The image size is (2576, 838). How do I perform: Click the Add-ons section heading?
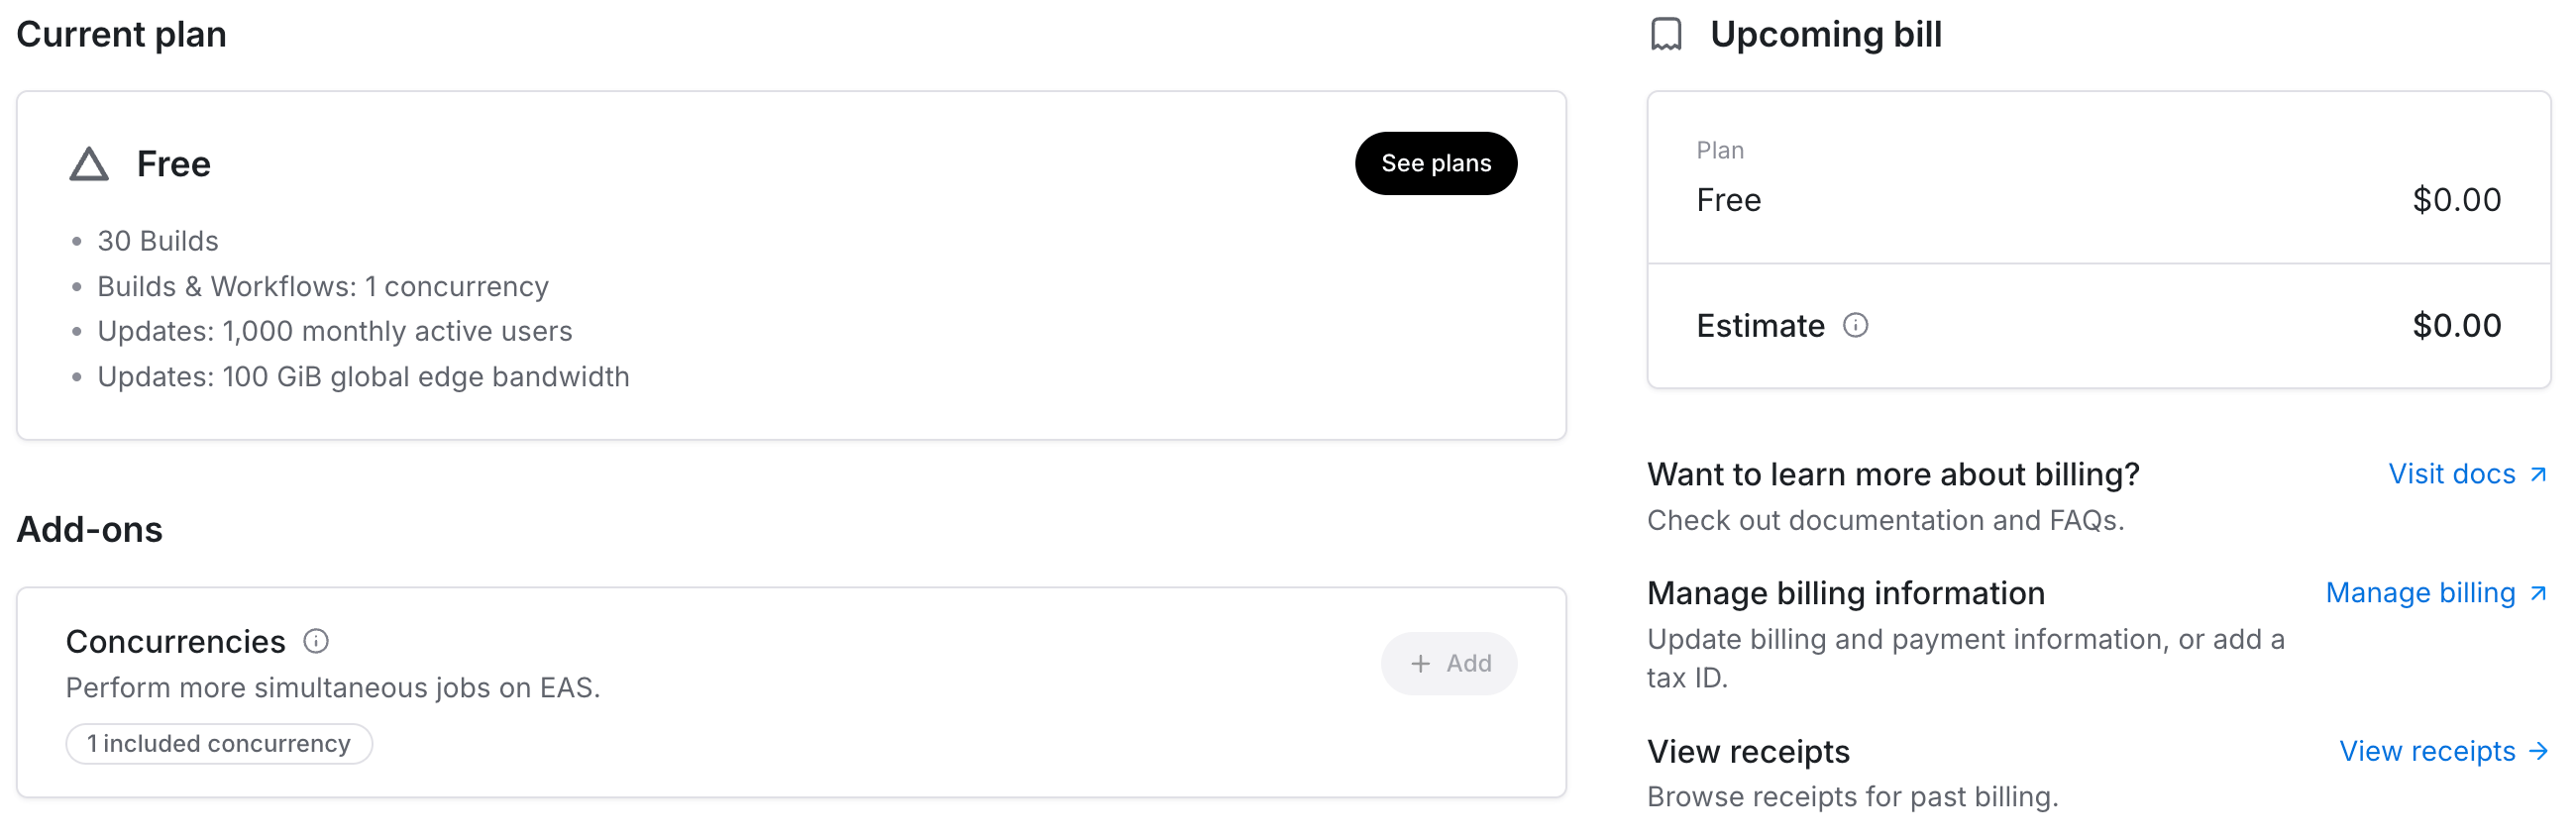90,529
